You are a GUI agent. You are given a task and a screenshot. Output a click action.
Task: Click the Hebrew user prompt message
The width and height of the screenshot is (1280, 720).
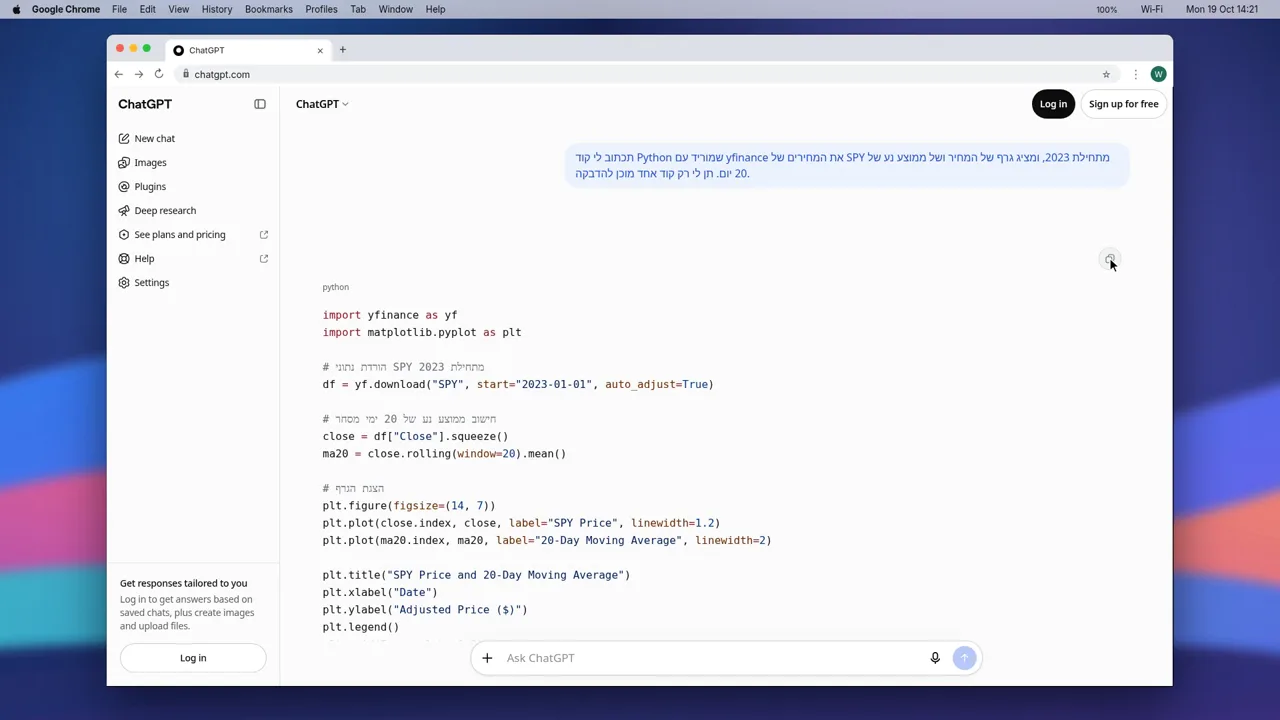847,165
